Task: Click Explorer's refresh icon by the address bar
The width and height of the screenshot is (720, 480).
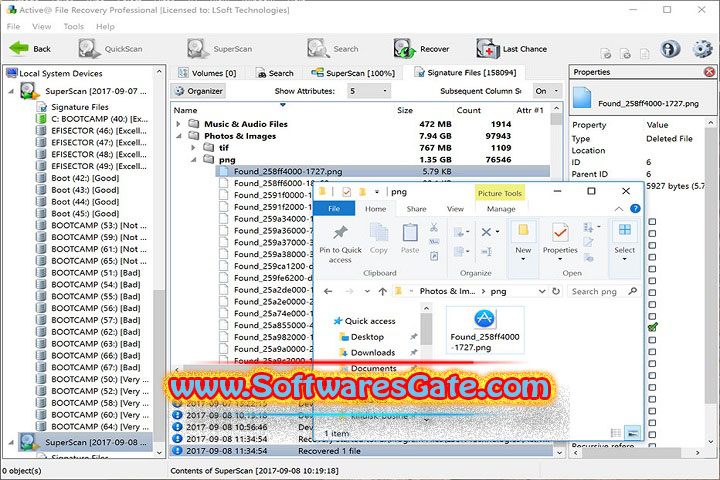Action: coord(556,291)
